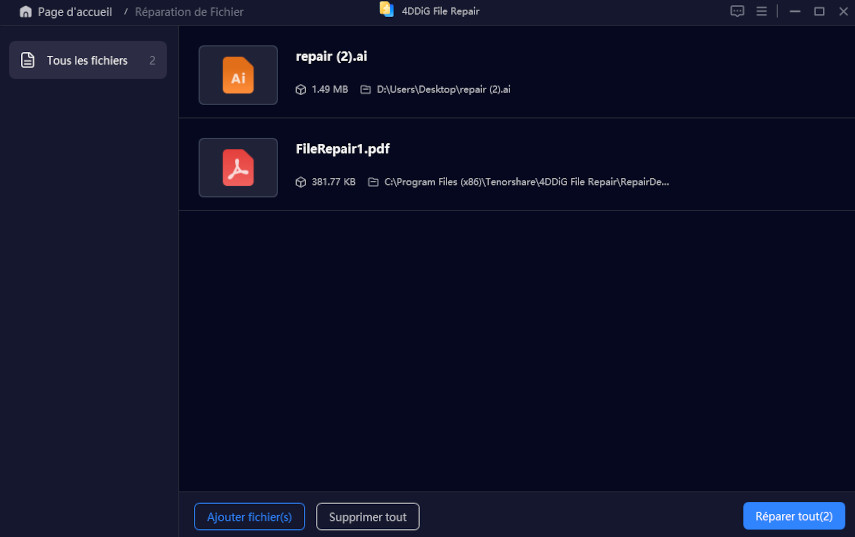Select the Tous les fichiers tab
Screen dimensions: 855x537
(x=88, y=60)
